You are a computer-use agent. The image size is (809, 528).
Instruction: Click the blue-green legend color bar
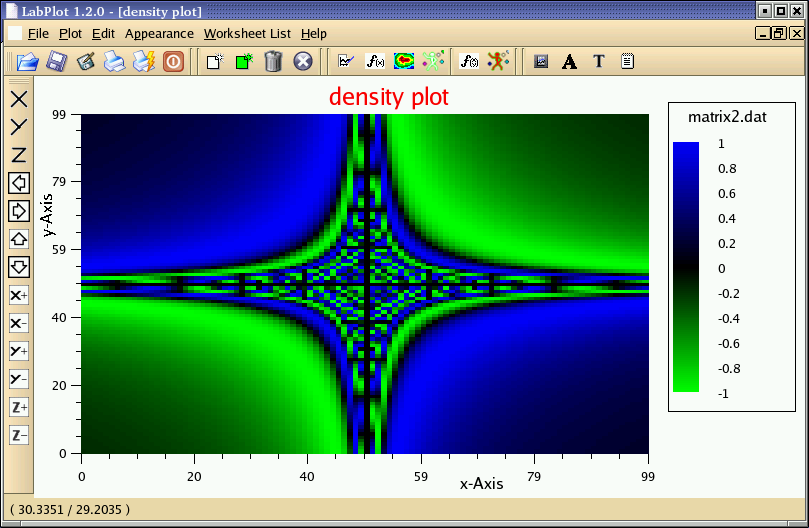(x=686, y=267)
